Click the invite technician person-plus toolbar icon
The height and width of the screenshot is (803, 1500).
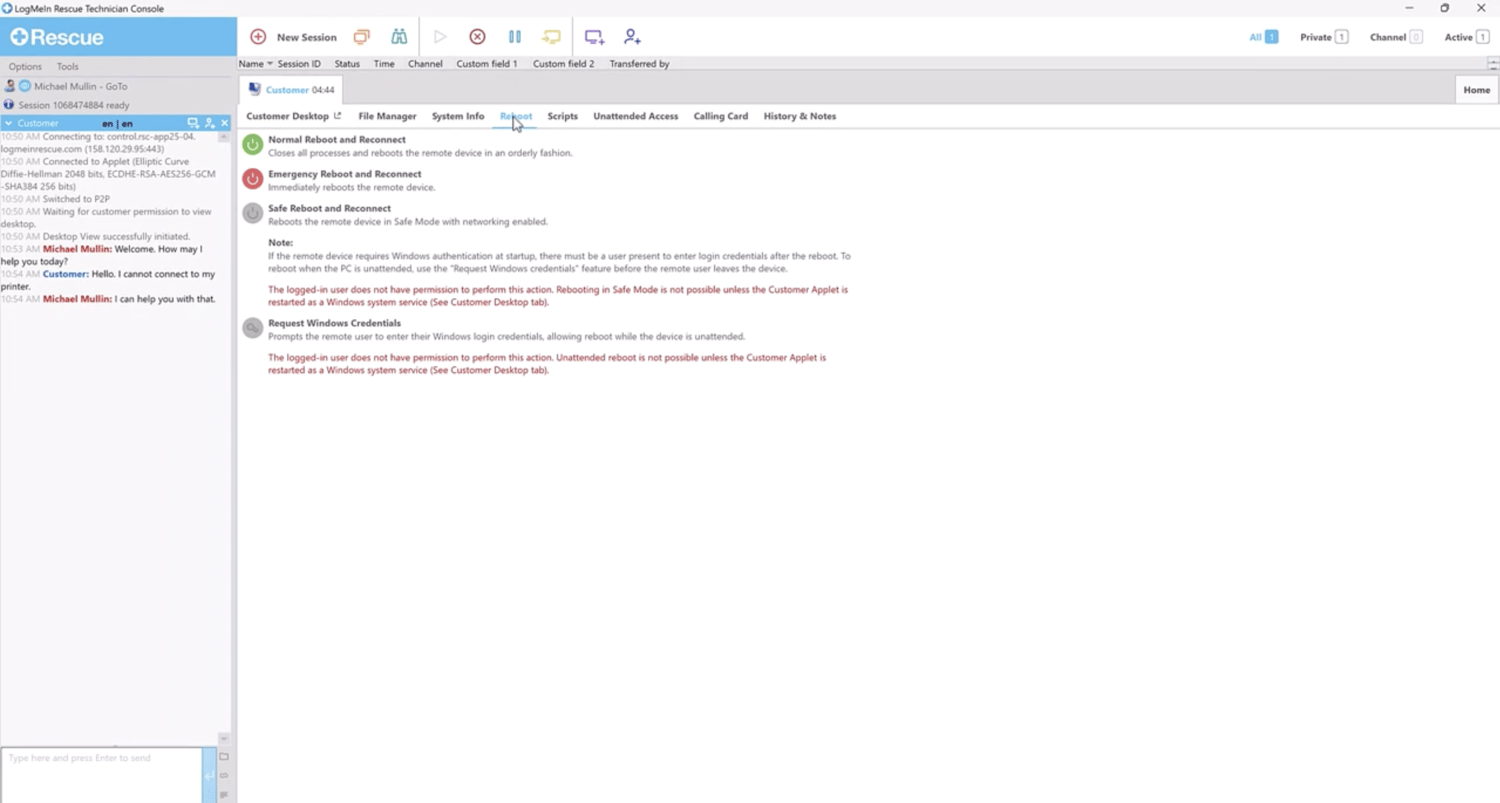click(x=632, y=37)
